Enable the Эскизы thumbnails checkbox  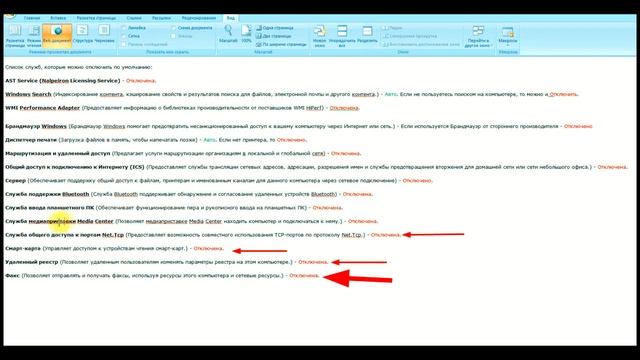(173, 36)
